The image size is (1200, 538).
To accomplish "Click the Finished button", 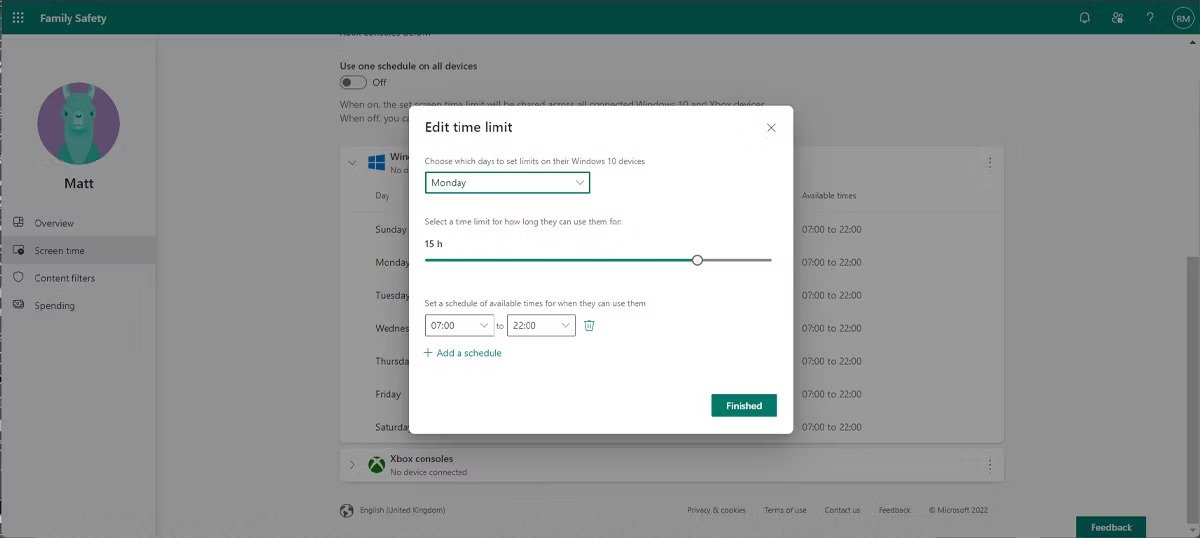I will (744, 406).
